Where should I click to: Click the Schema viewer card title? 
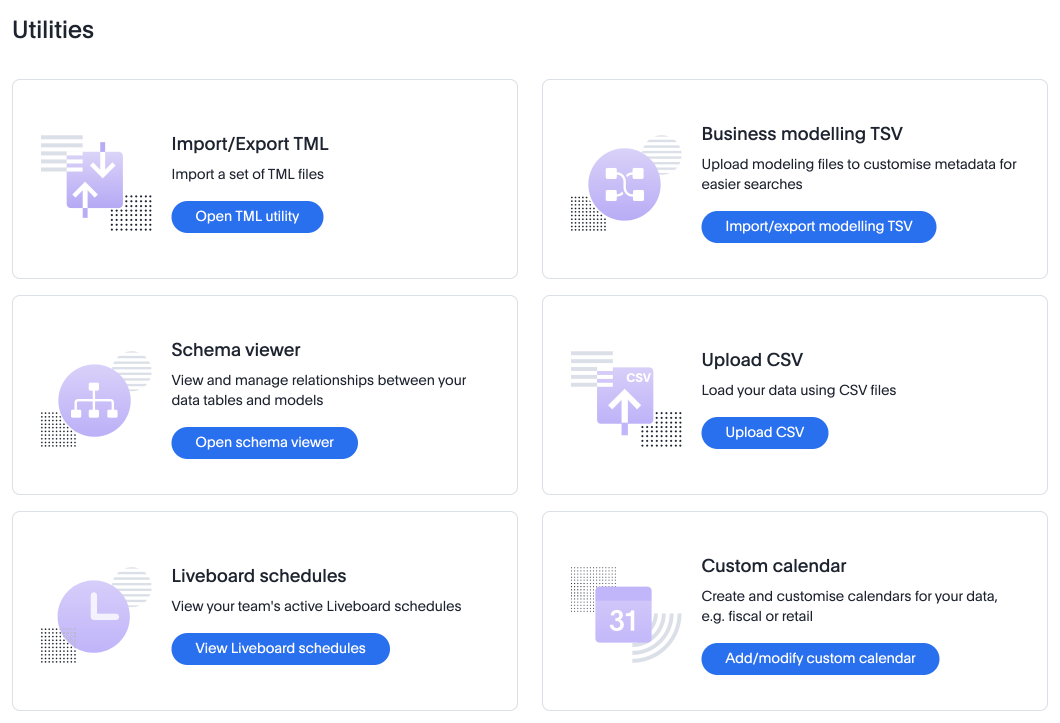click(x=236, y=350)
